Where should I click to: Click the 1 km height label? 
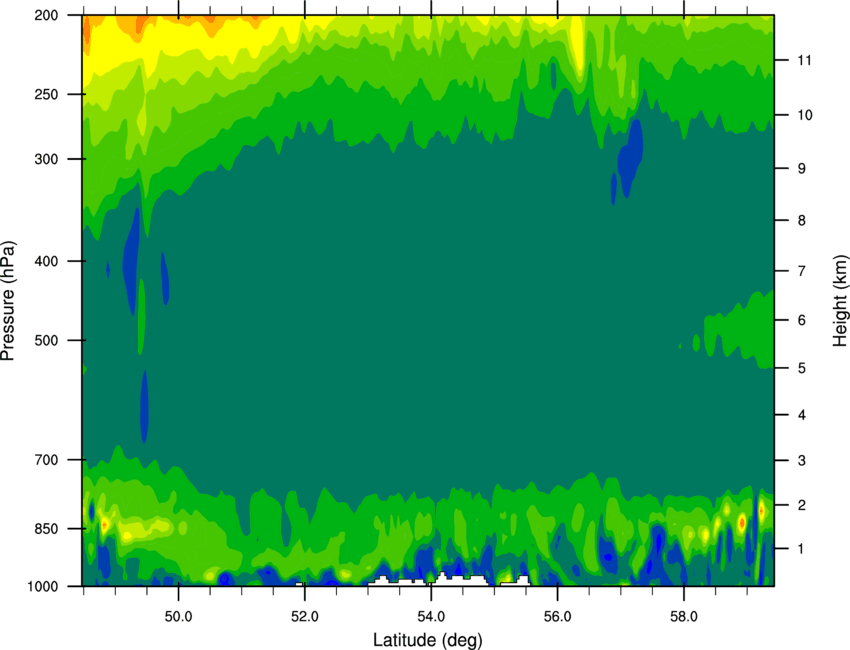click(802, 549)
